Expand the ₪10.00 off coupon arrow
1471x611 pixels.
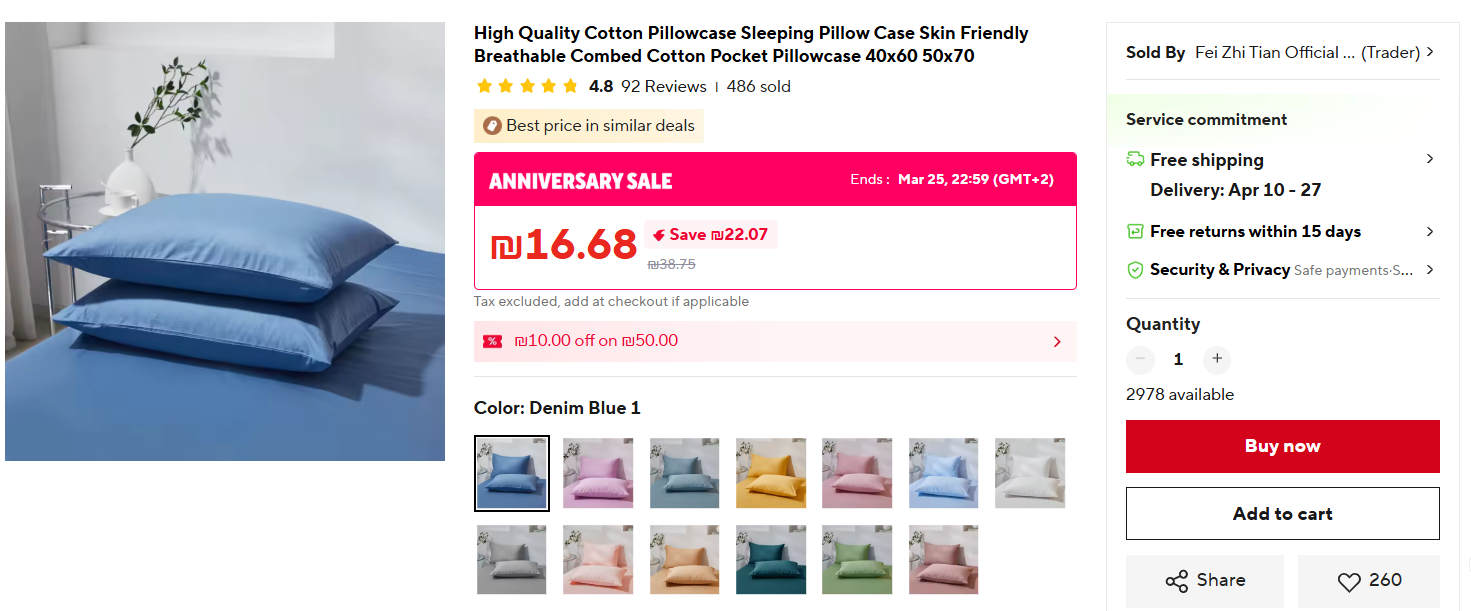point(1057,342)
